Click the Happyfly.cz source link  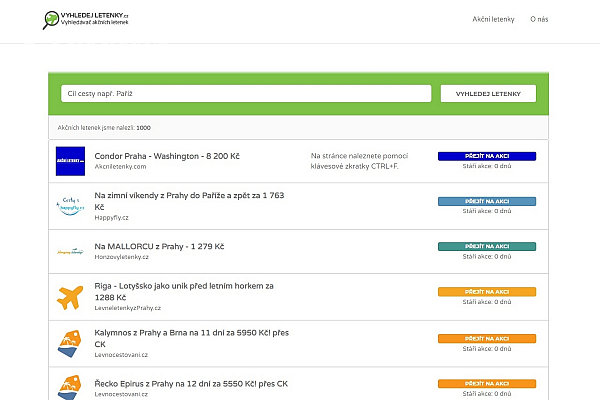(111, 217)
